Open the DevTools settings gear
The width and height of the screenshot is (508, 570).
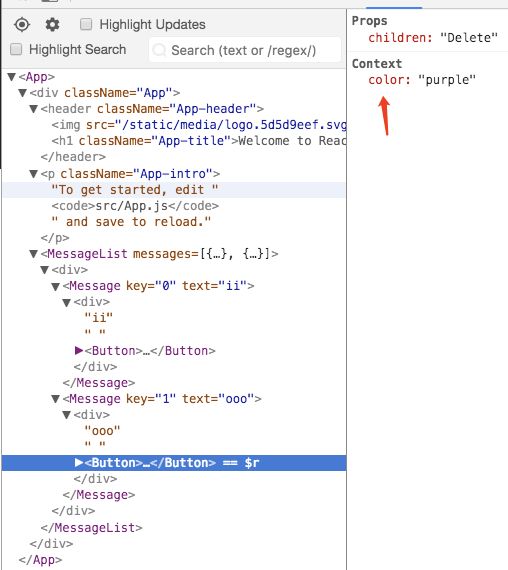pos(52,25)
